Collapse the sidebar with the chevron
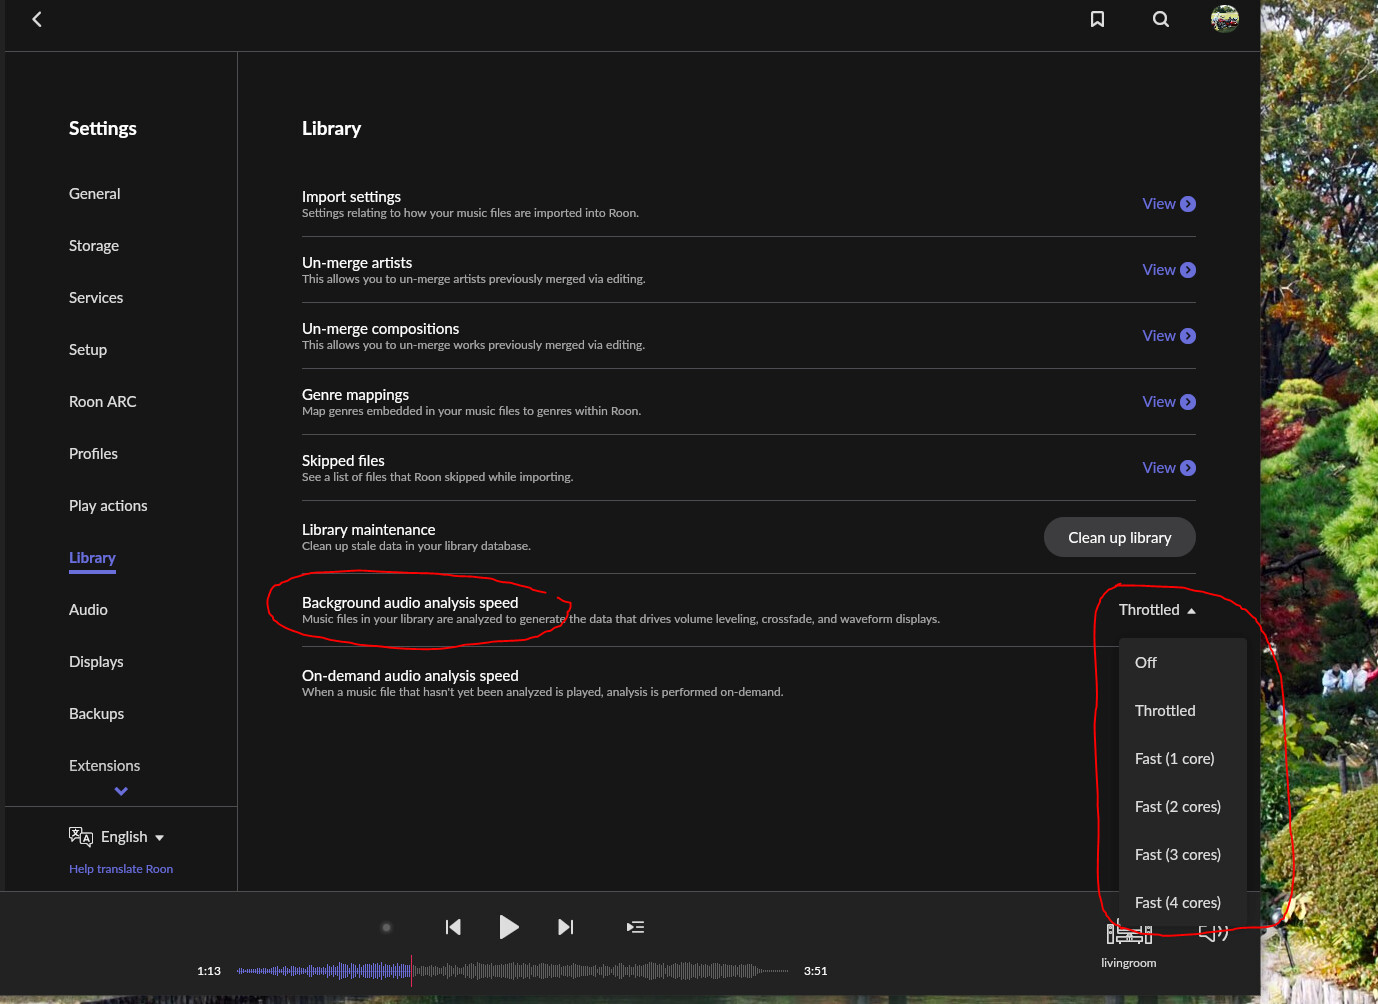The image size is (1378, 1004). (x=120, y=790)
